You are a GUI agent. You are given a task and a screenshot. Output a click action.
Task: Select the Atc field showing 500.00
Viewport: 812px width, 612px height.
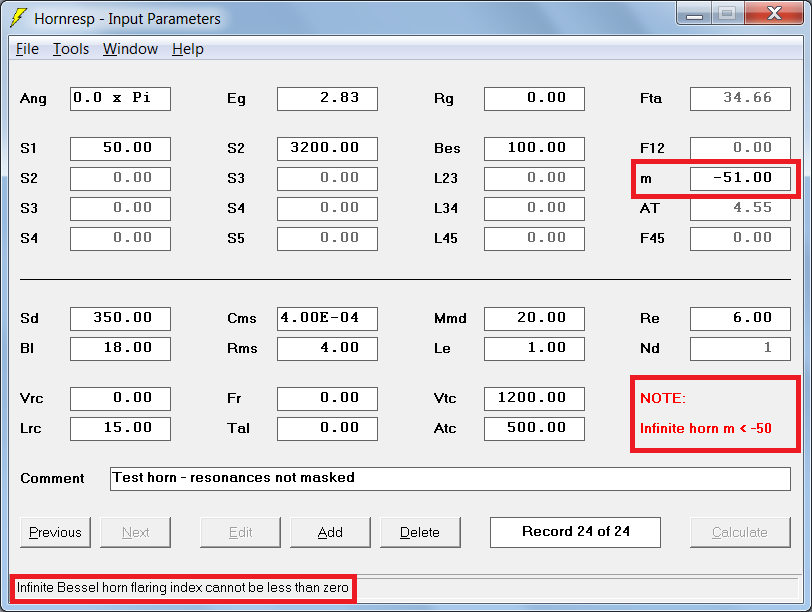[534, 429]
